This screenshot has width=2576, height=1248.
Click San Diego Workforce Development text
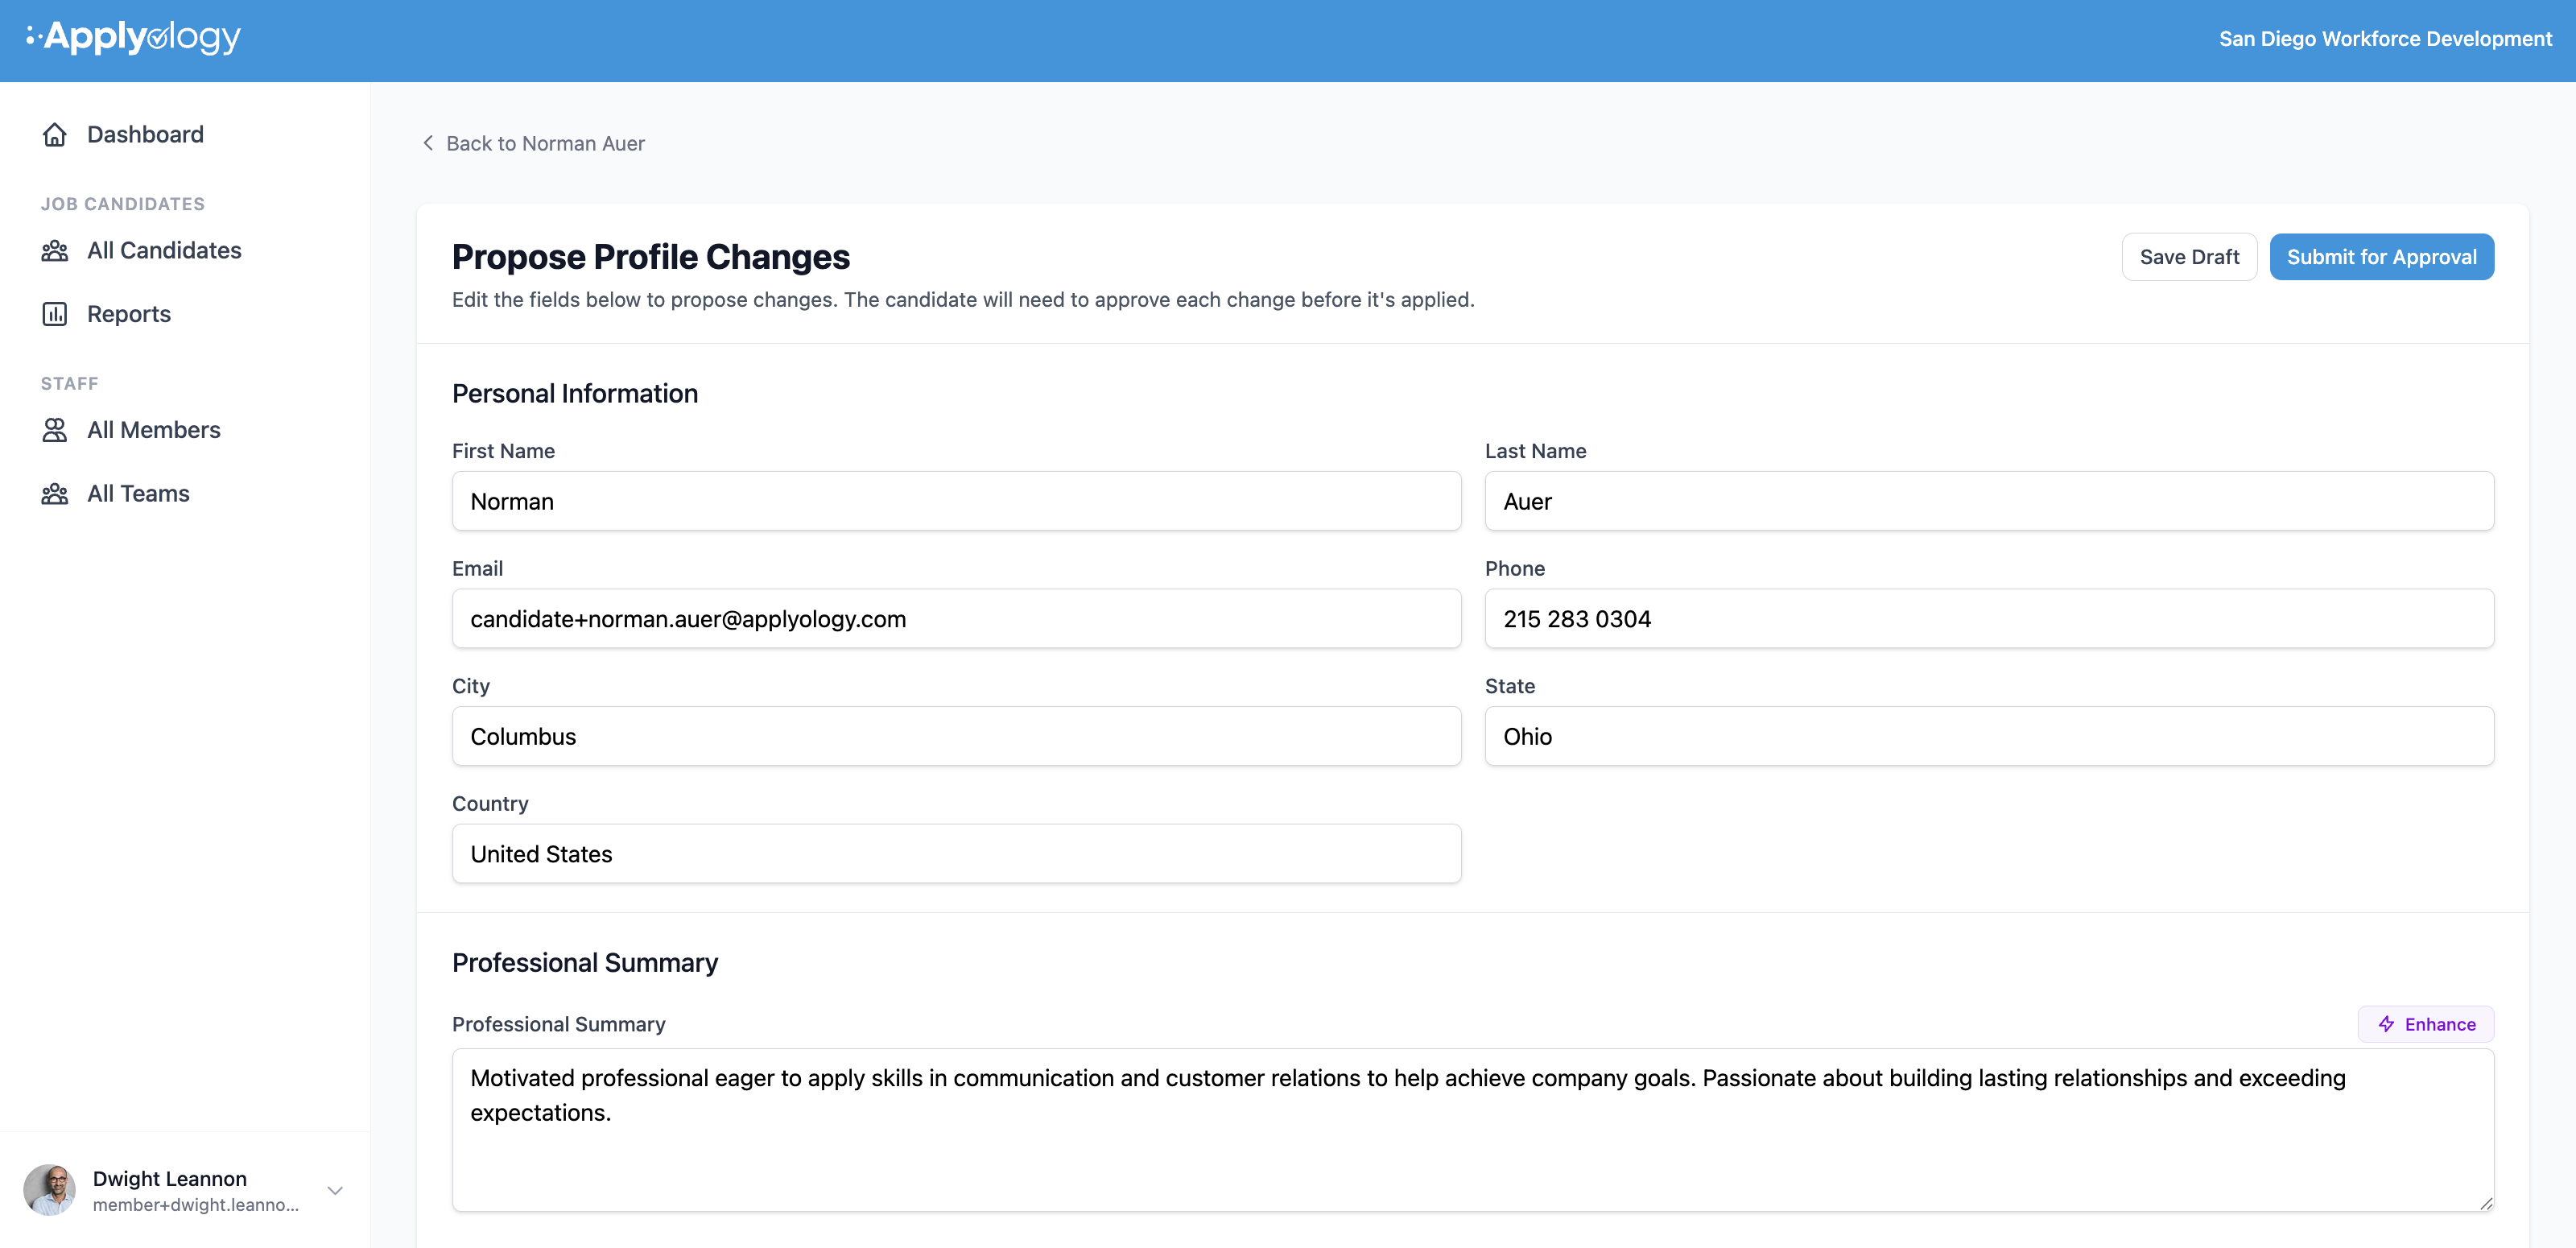(2385, 39)
